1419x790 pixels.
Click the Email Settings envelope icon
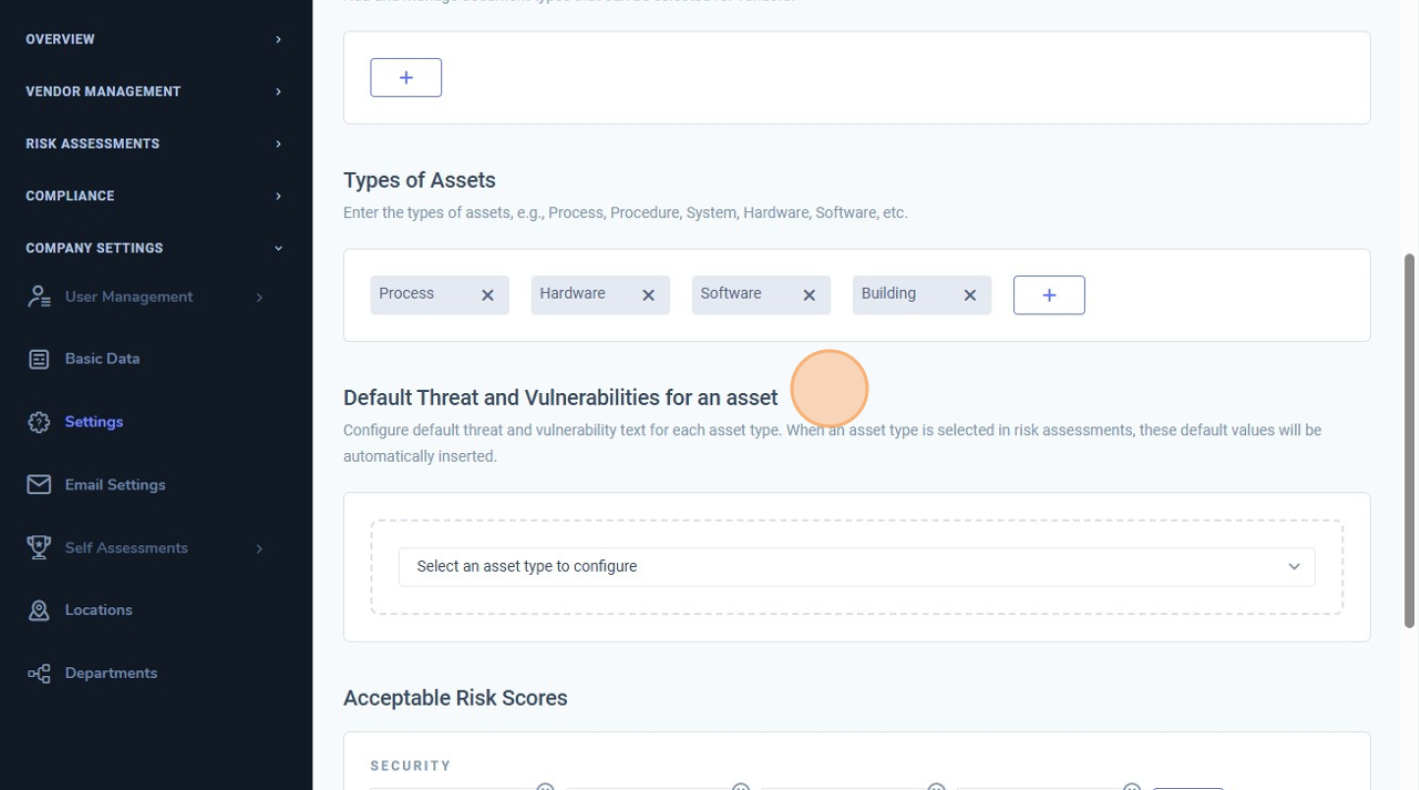[x=39, y=485]
